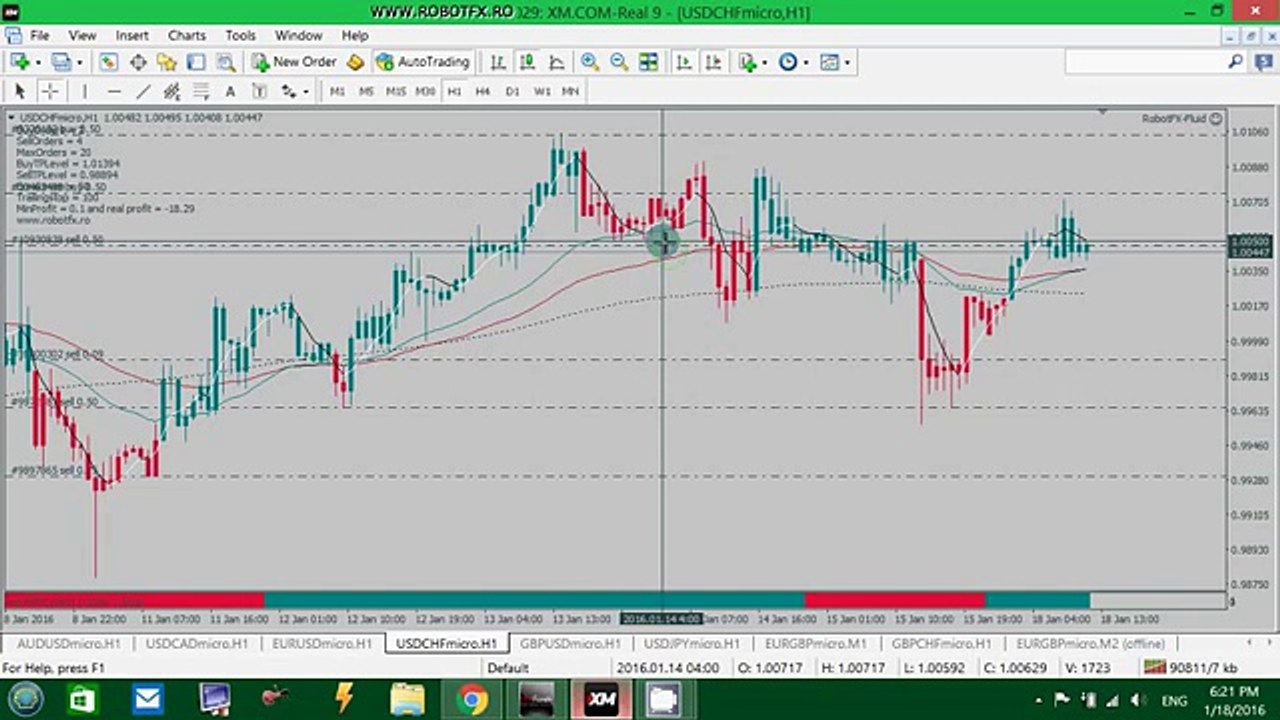Select the Cursor arrow tool

point(19,91)
